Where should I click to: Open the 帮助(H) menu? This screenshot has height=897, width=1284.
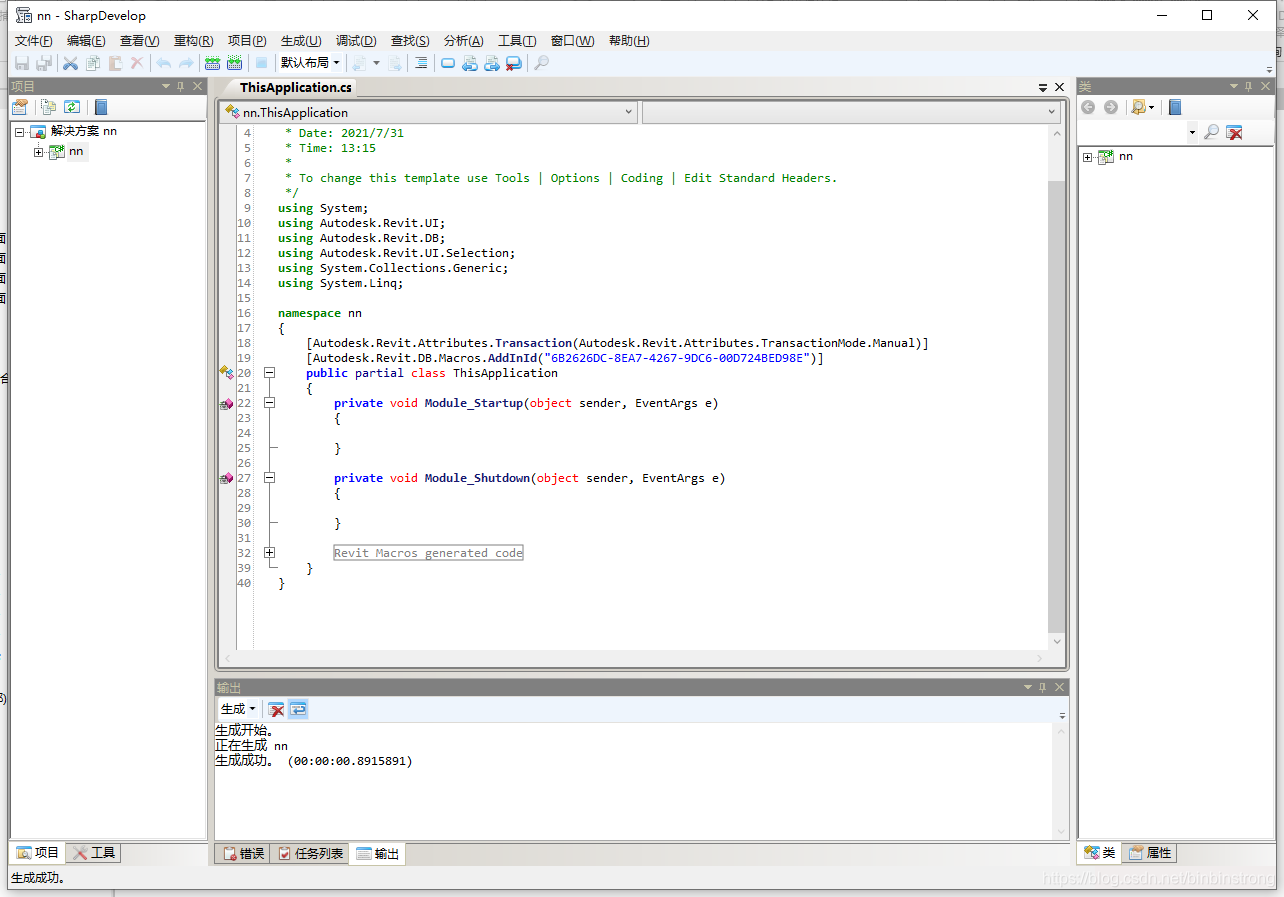(x=629, y=41)
